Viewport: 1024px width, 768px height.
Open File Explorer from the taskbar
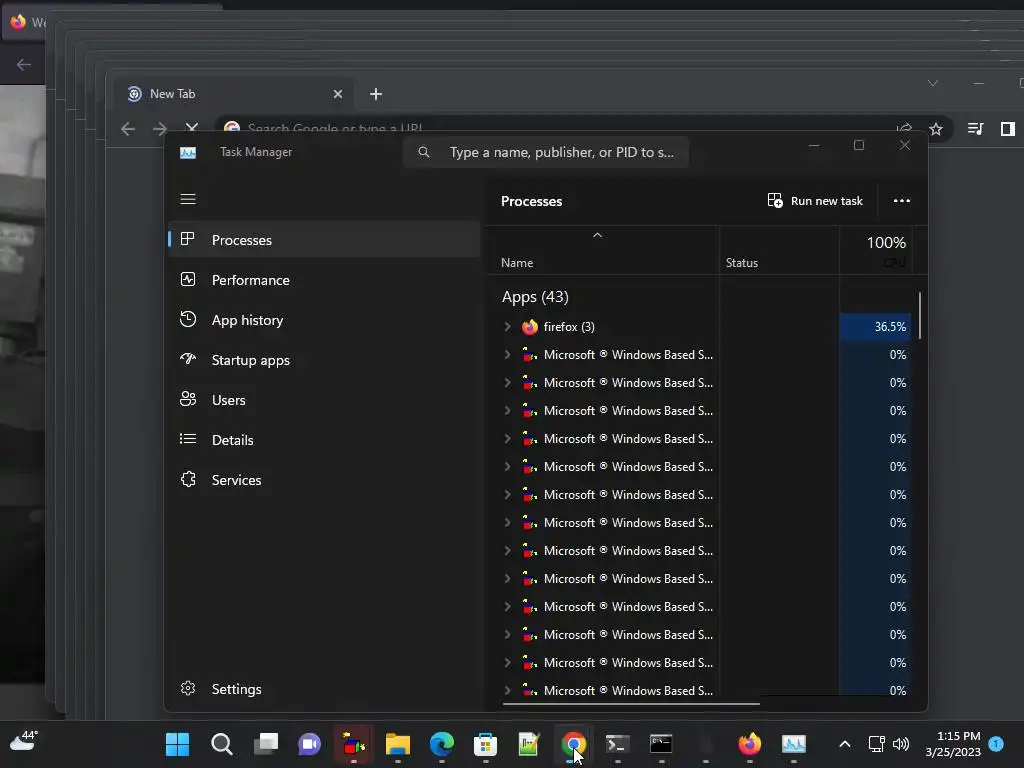click(x=398, y=744)
